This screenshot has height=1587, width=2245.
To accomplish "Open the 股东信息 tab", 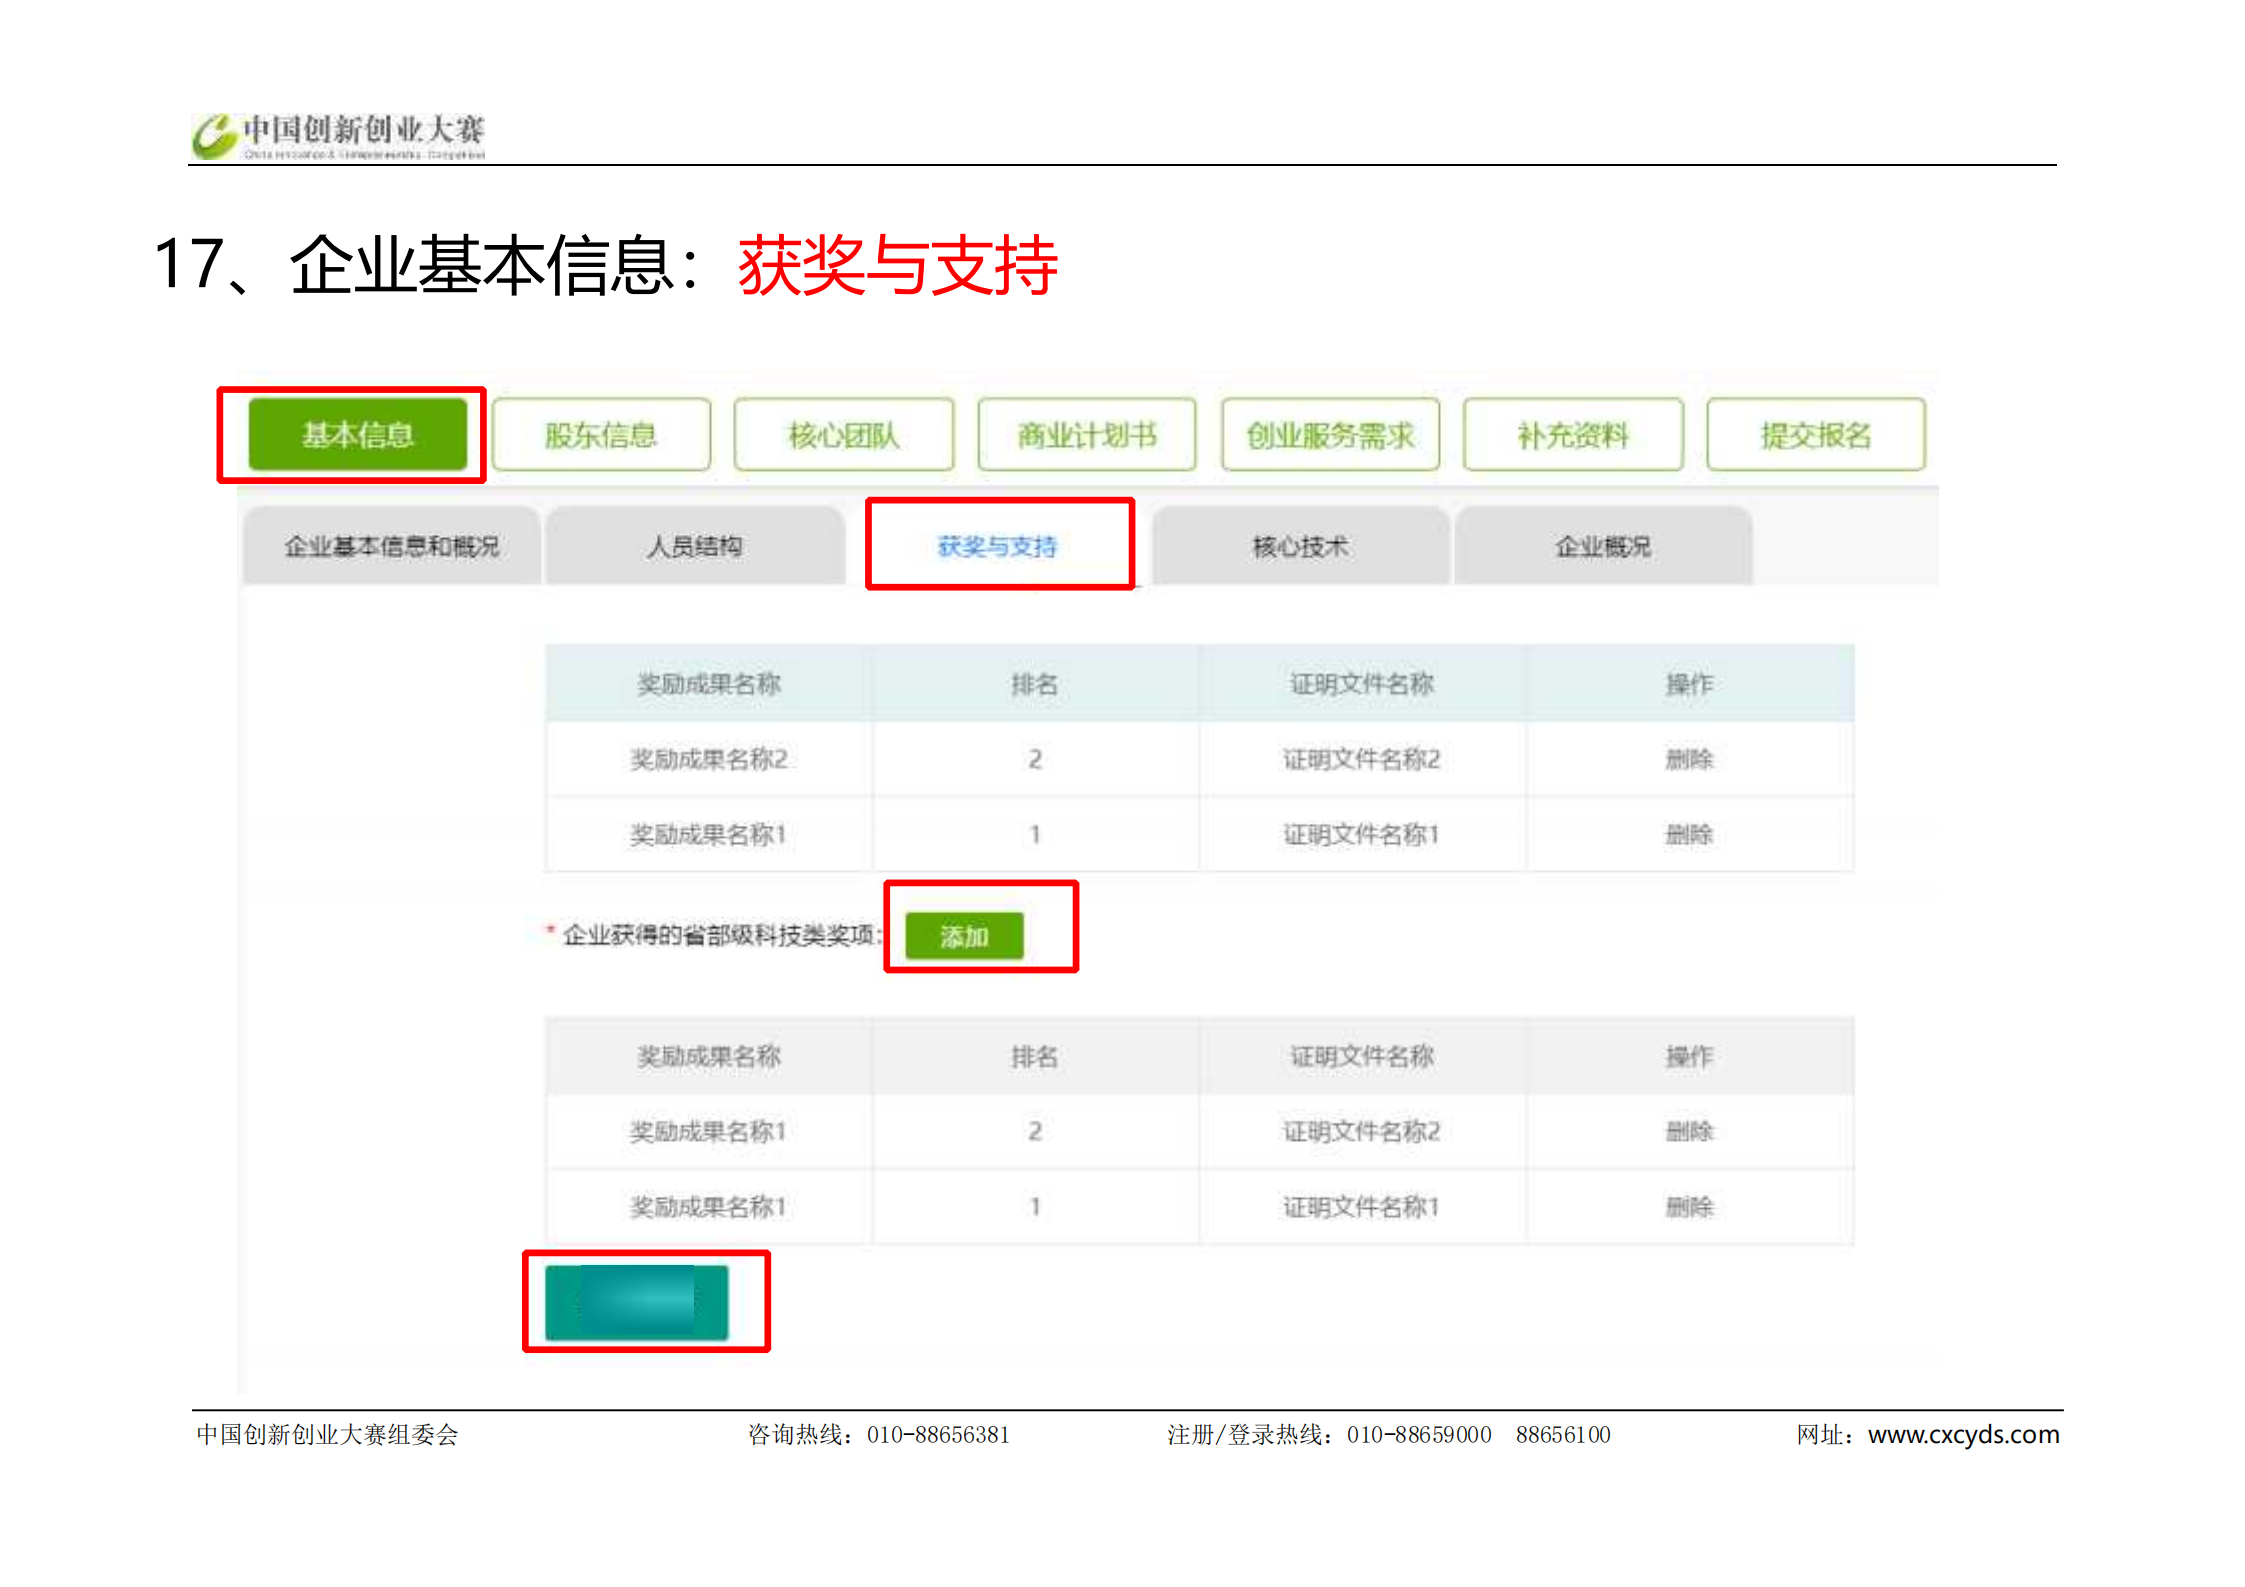I will pos(601,435).
